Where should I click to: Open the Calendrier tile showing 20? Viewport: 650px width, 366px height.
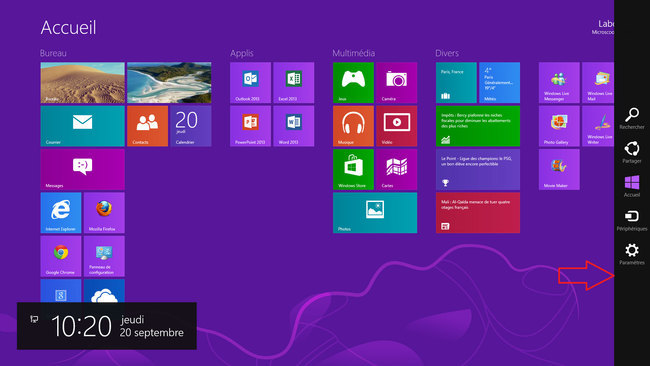pyautogui.click(x=191, y=126)
